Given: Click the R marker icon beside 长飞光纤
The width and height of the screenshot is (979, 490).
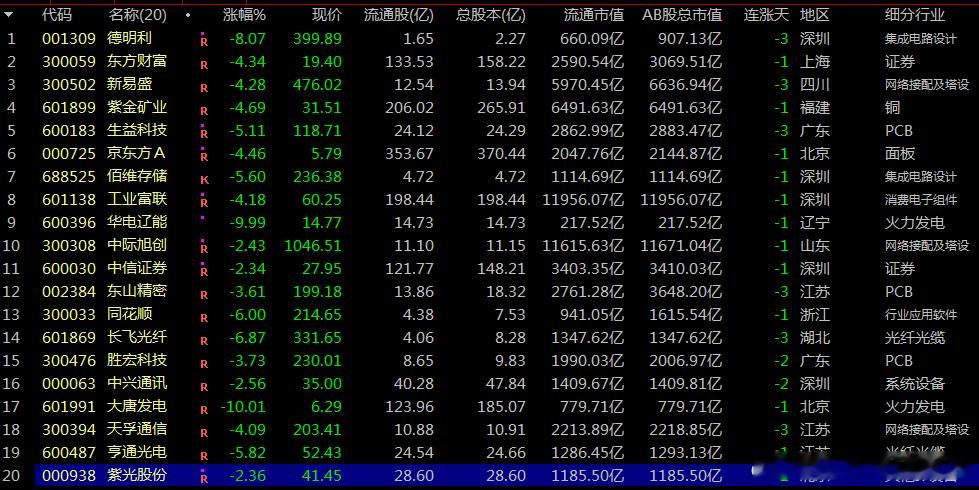Looking at the screenshot, I should coord(204,341).
